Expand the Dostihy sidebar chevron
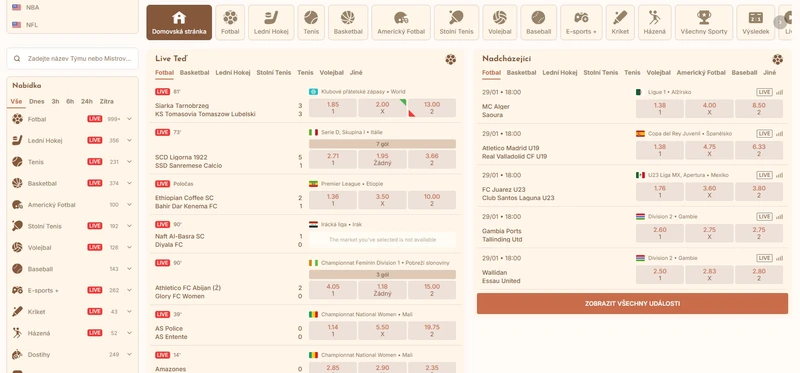This screenshot has height=373, width=800. point(130,354)
